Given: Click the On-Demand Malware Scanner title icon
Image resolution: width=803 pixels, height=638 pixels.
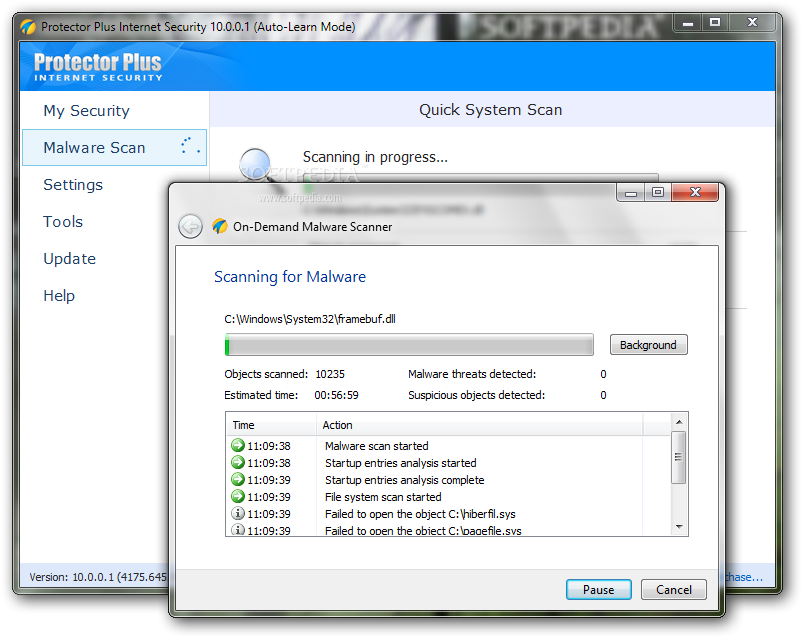Looking at the screenshot, I should [220, 226].
